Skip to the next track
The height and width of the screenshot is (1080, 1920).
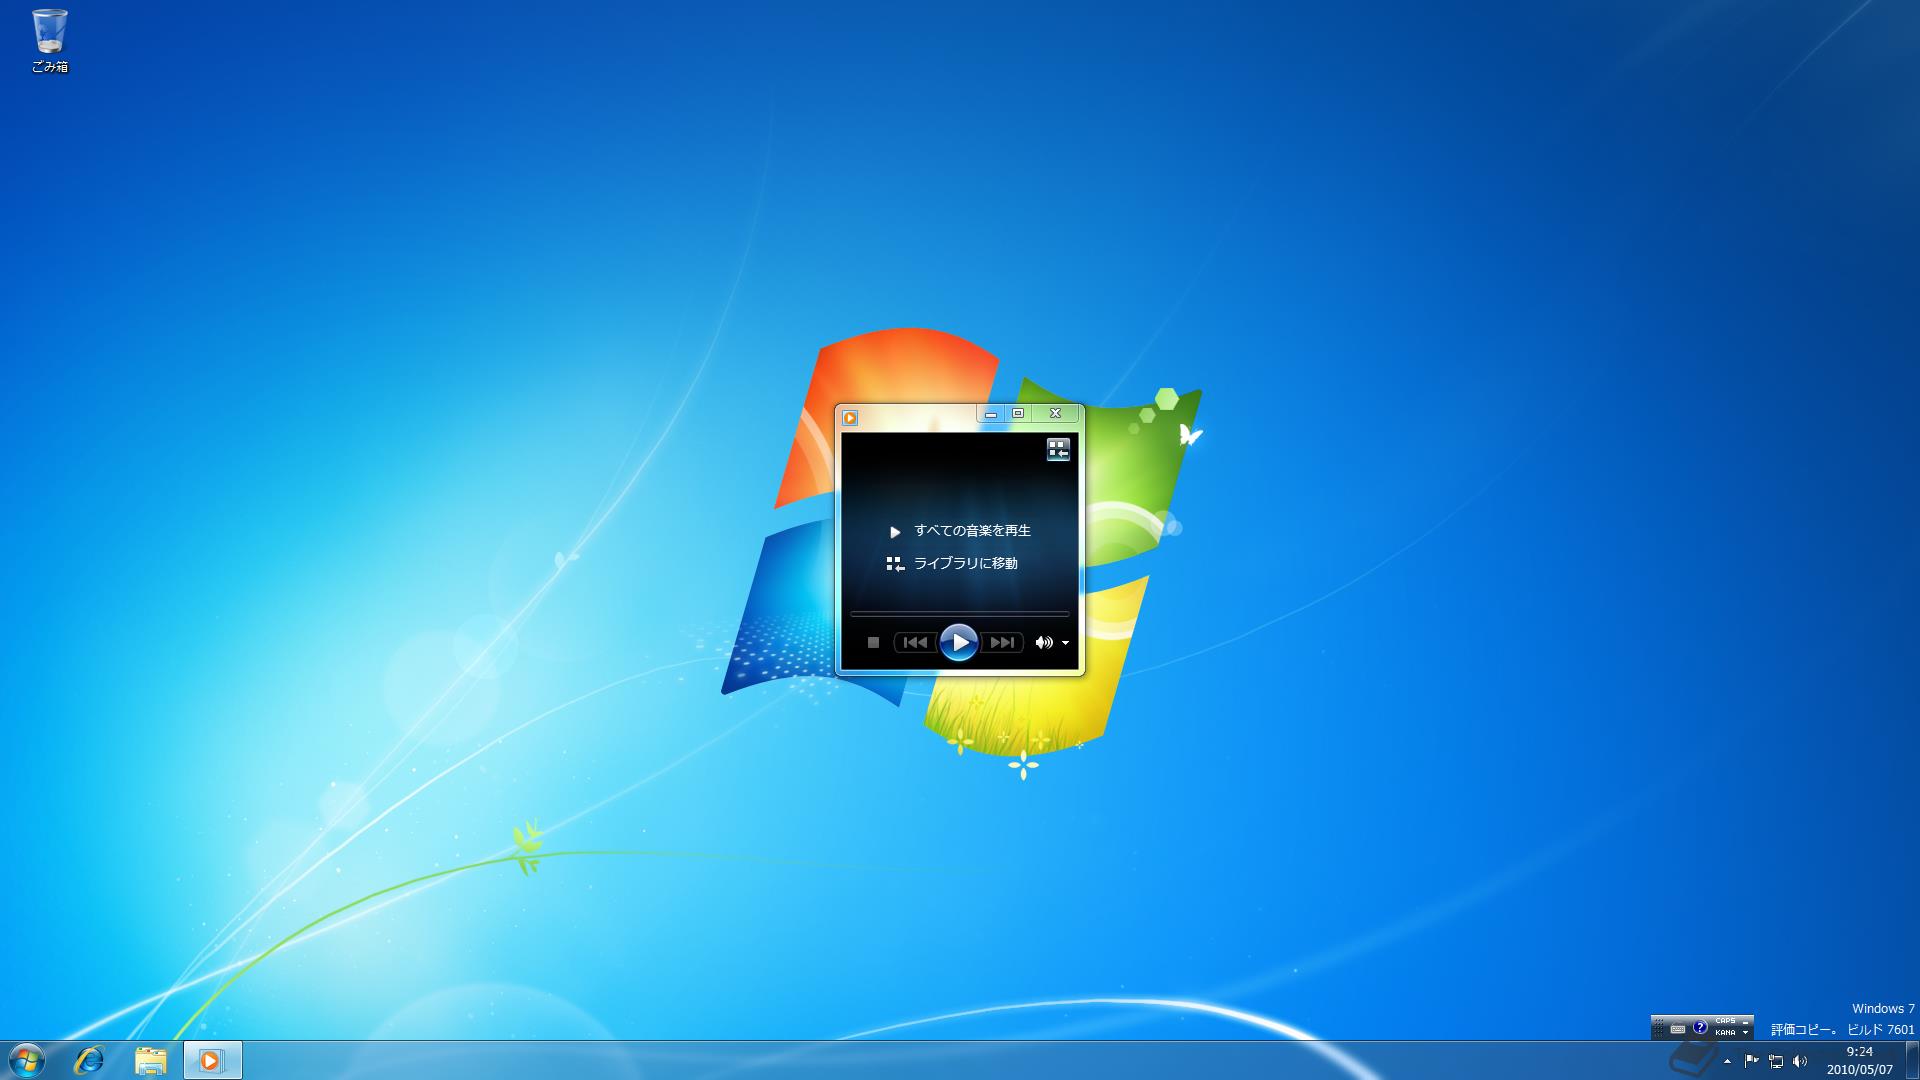click(1001, 643)
